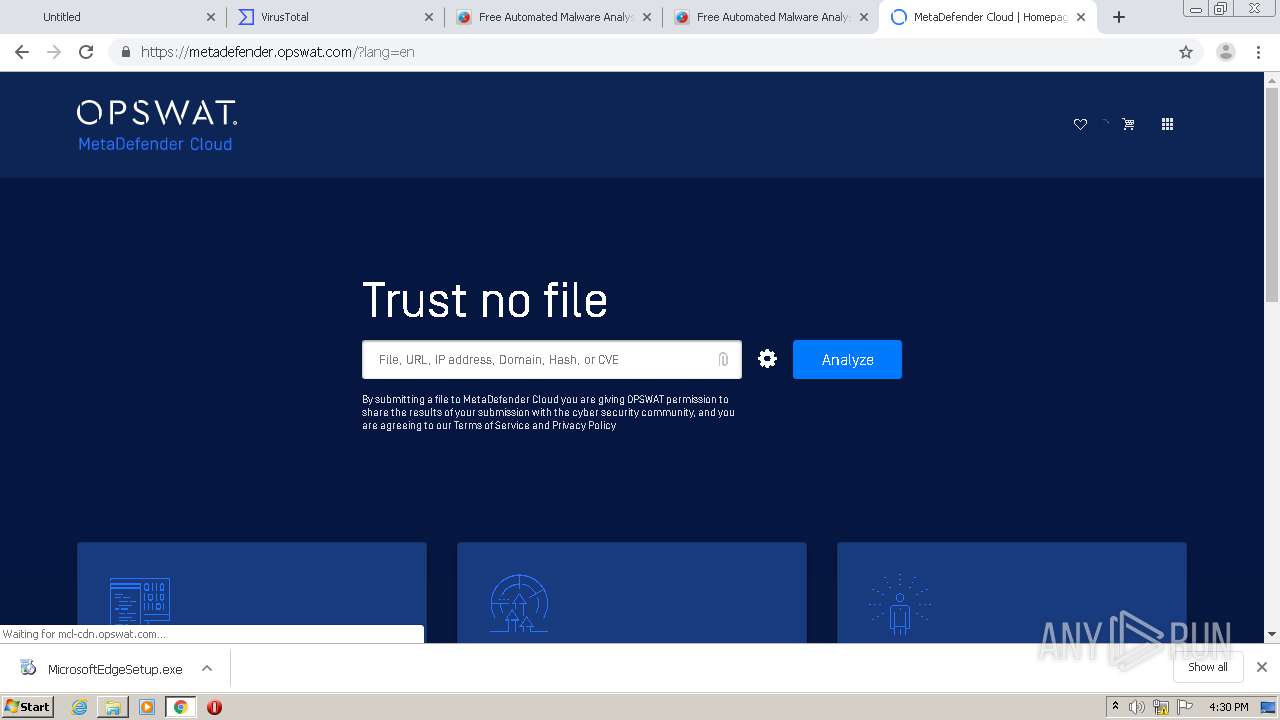Image resolution: width=1280 pixels, height=720 pixels.
Task: Open the Chrome three-dot menu
Action: point(1259,52)
